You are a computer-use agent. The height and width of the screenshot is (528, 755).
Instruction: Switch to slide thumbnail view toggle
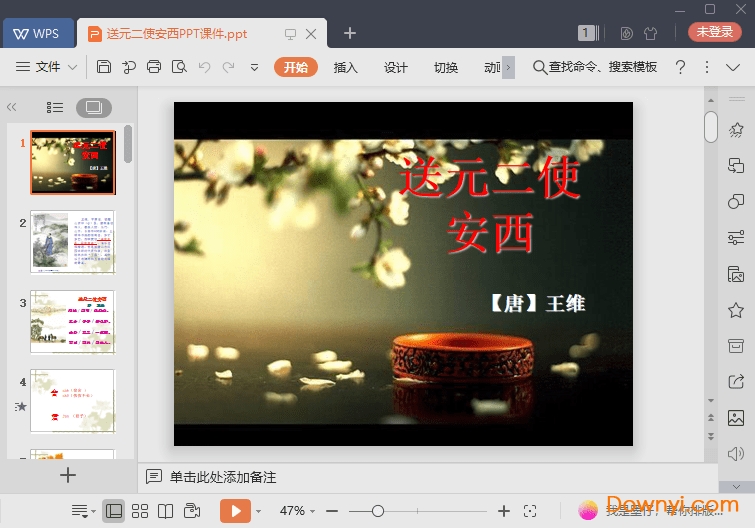(94, 107)
